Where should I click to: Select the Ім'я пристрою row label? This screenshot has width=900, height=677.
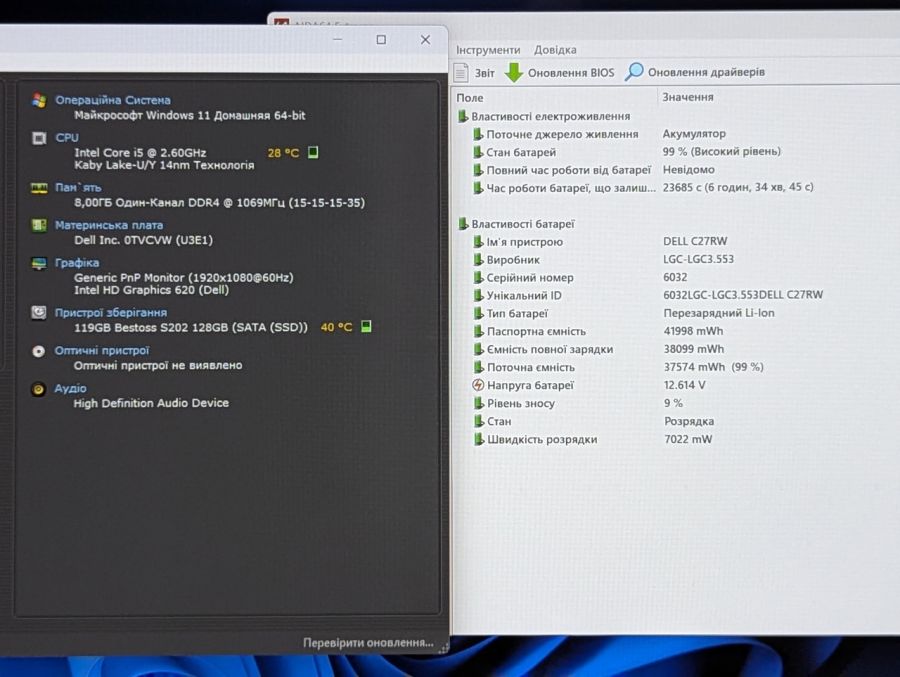[x=525, y=242]
